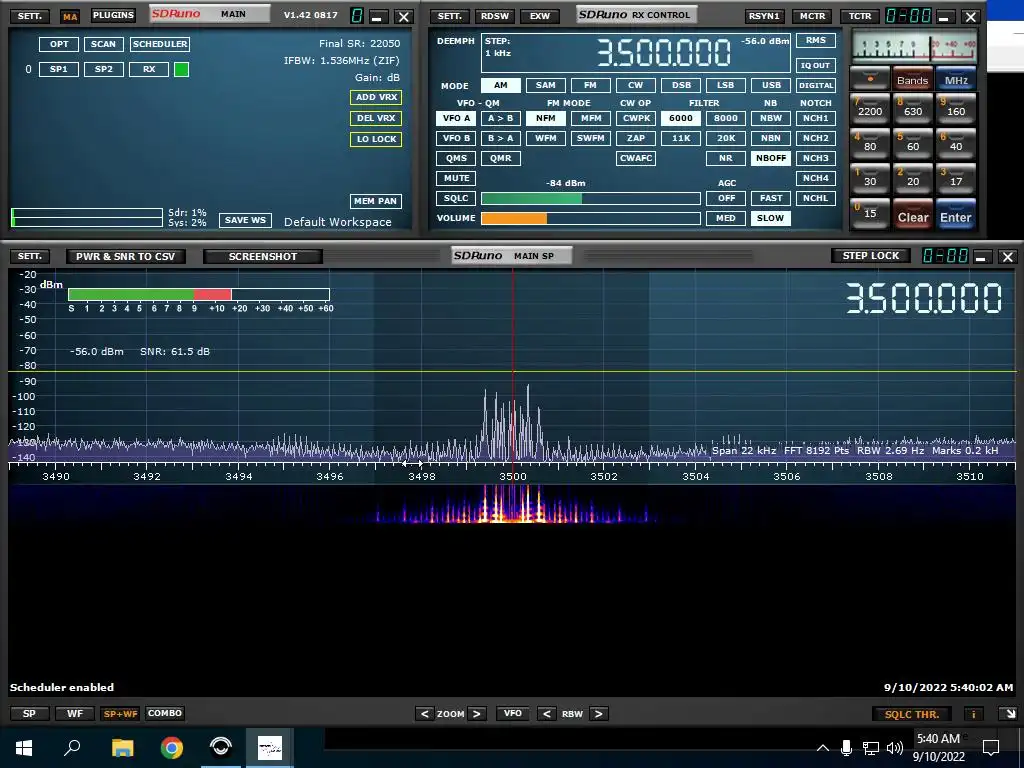Select the 60 band key
Viewport: 1024px width, 768px height.
tap(912, 144)
